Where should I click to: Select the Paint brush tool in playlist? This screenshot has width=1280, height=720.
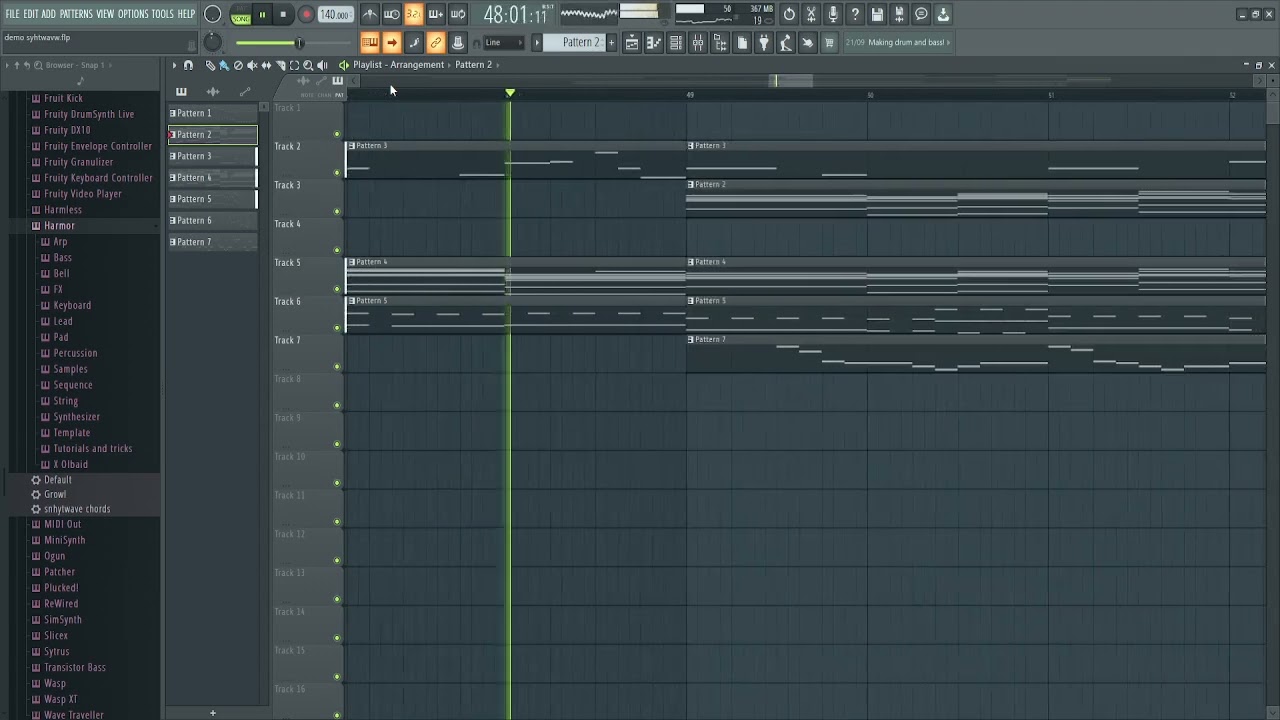(224, 65)
